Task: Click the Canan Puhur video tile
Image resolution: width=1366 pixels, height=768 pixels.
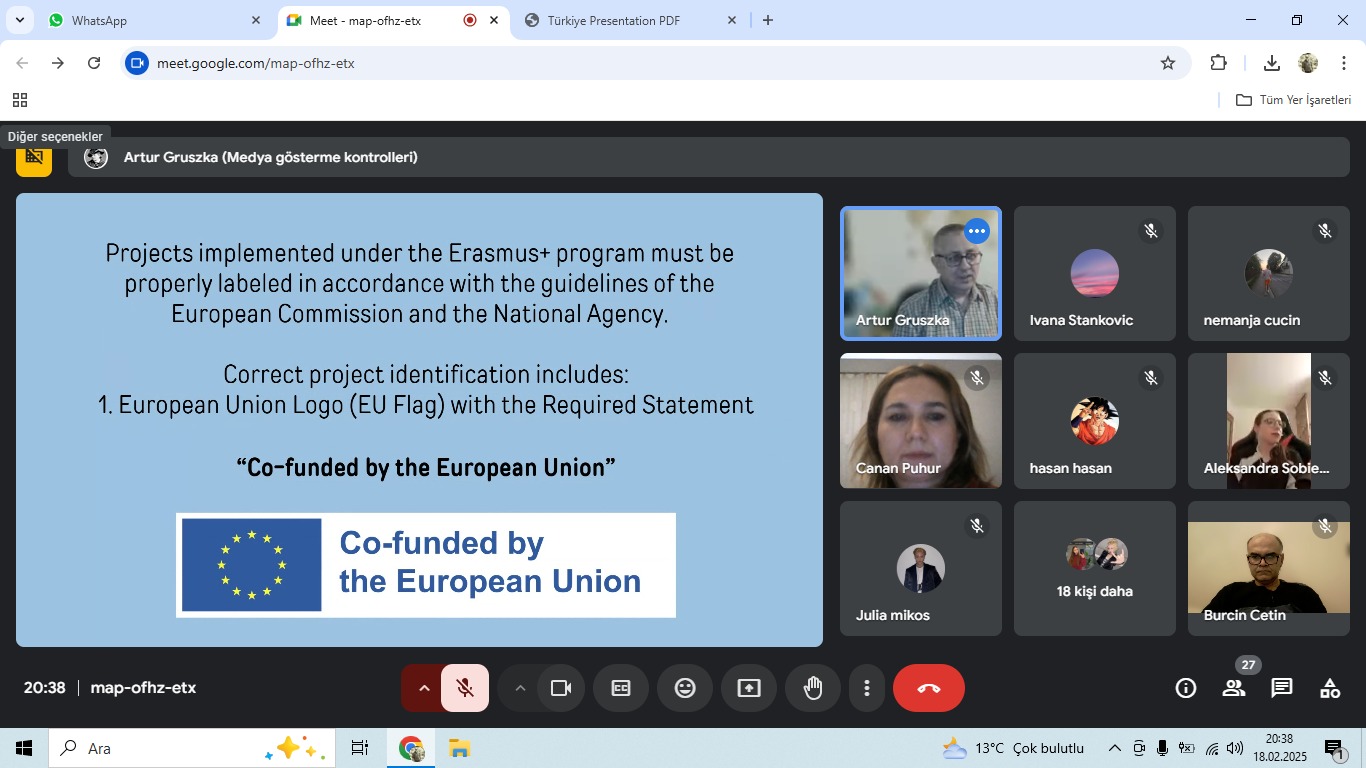Action: [x=921, y=421]
